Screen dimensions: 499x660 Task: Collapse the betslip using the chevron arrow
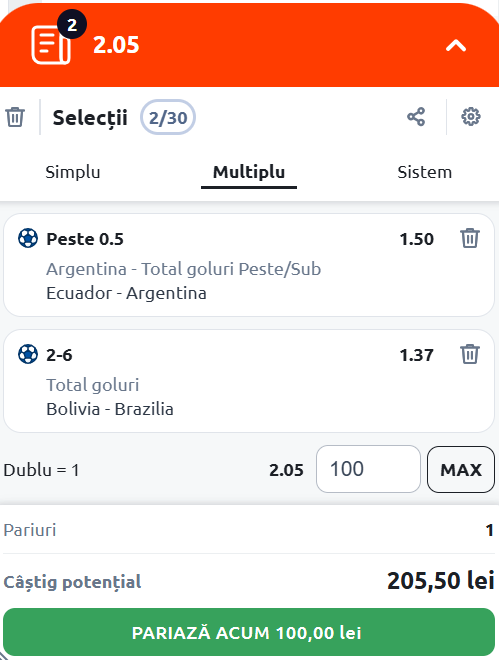[x=456, y=45]
